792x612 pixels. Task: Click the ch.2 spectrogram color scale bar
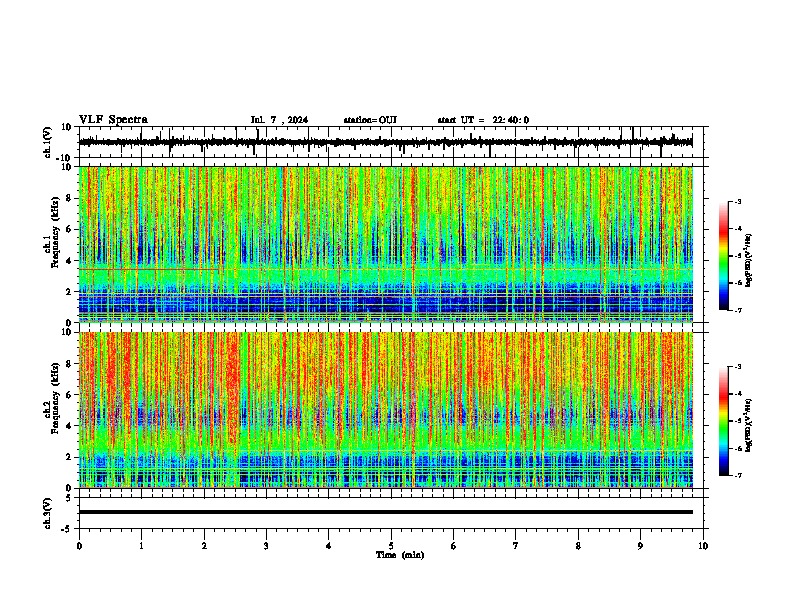(724, 421)
